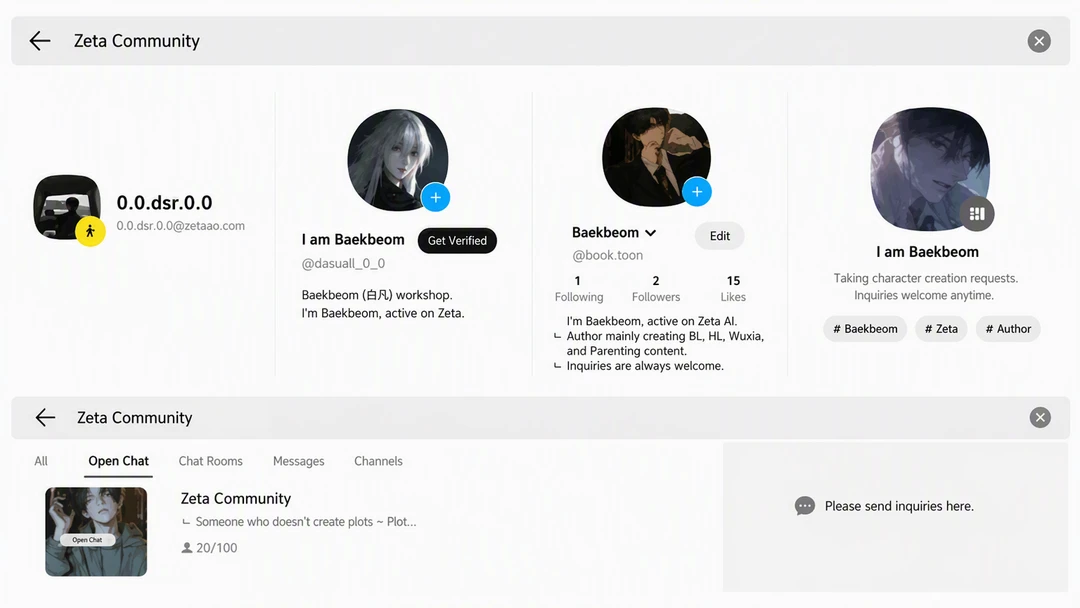1080x608 pixels.
Task: Open the Zeta Community open chat thumbnail
Action: [96, 532]
